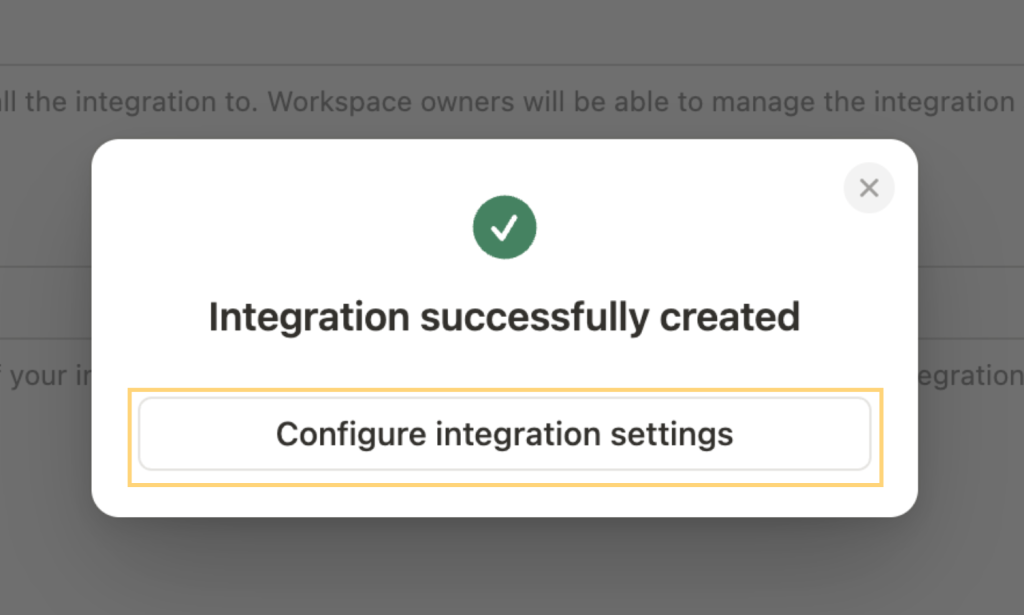
Task: Click the 'Integration successfully created' heading
Action: click(x=504, y=318)
